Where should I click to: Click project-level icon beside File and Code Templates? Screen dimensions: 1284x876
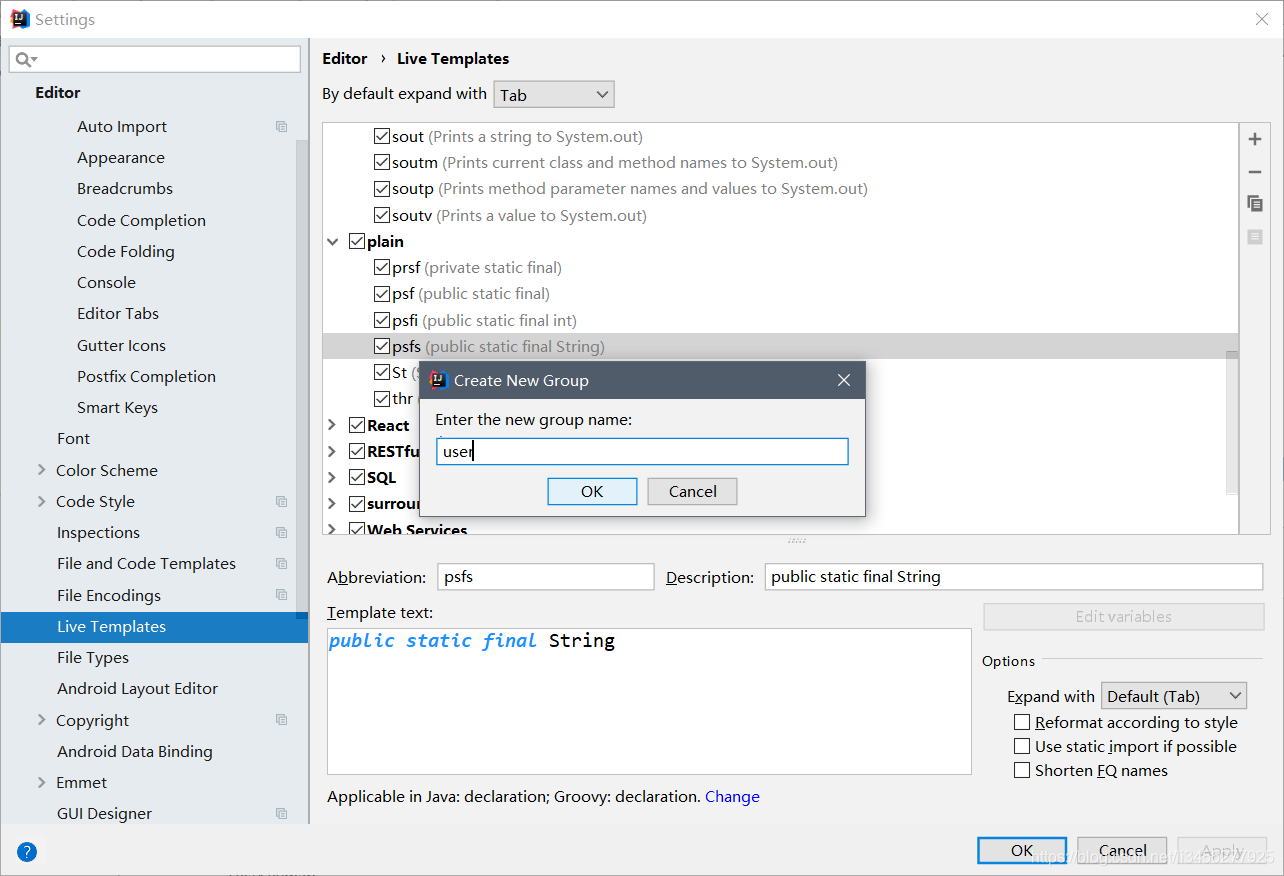(281, 564)
